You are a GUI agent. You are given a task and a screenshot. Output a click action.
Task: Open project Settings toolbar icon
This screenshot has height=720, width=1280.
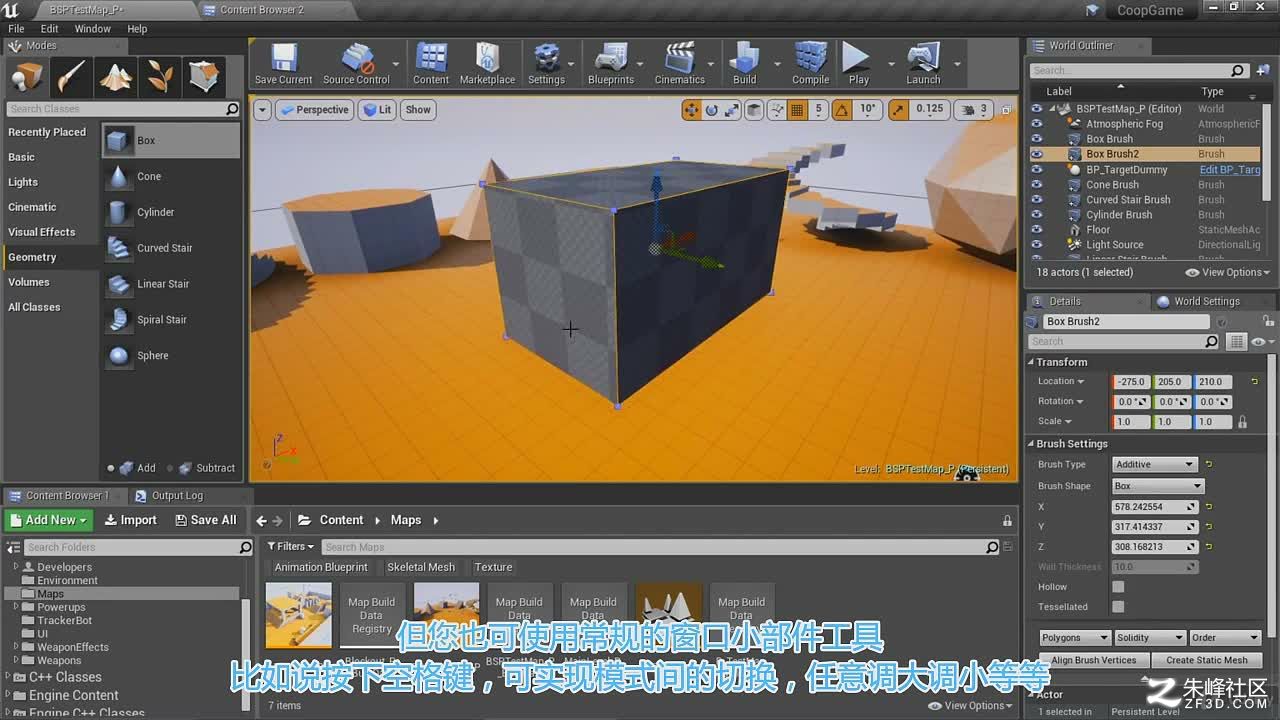coord(546,64)
